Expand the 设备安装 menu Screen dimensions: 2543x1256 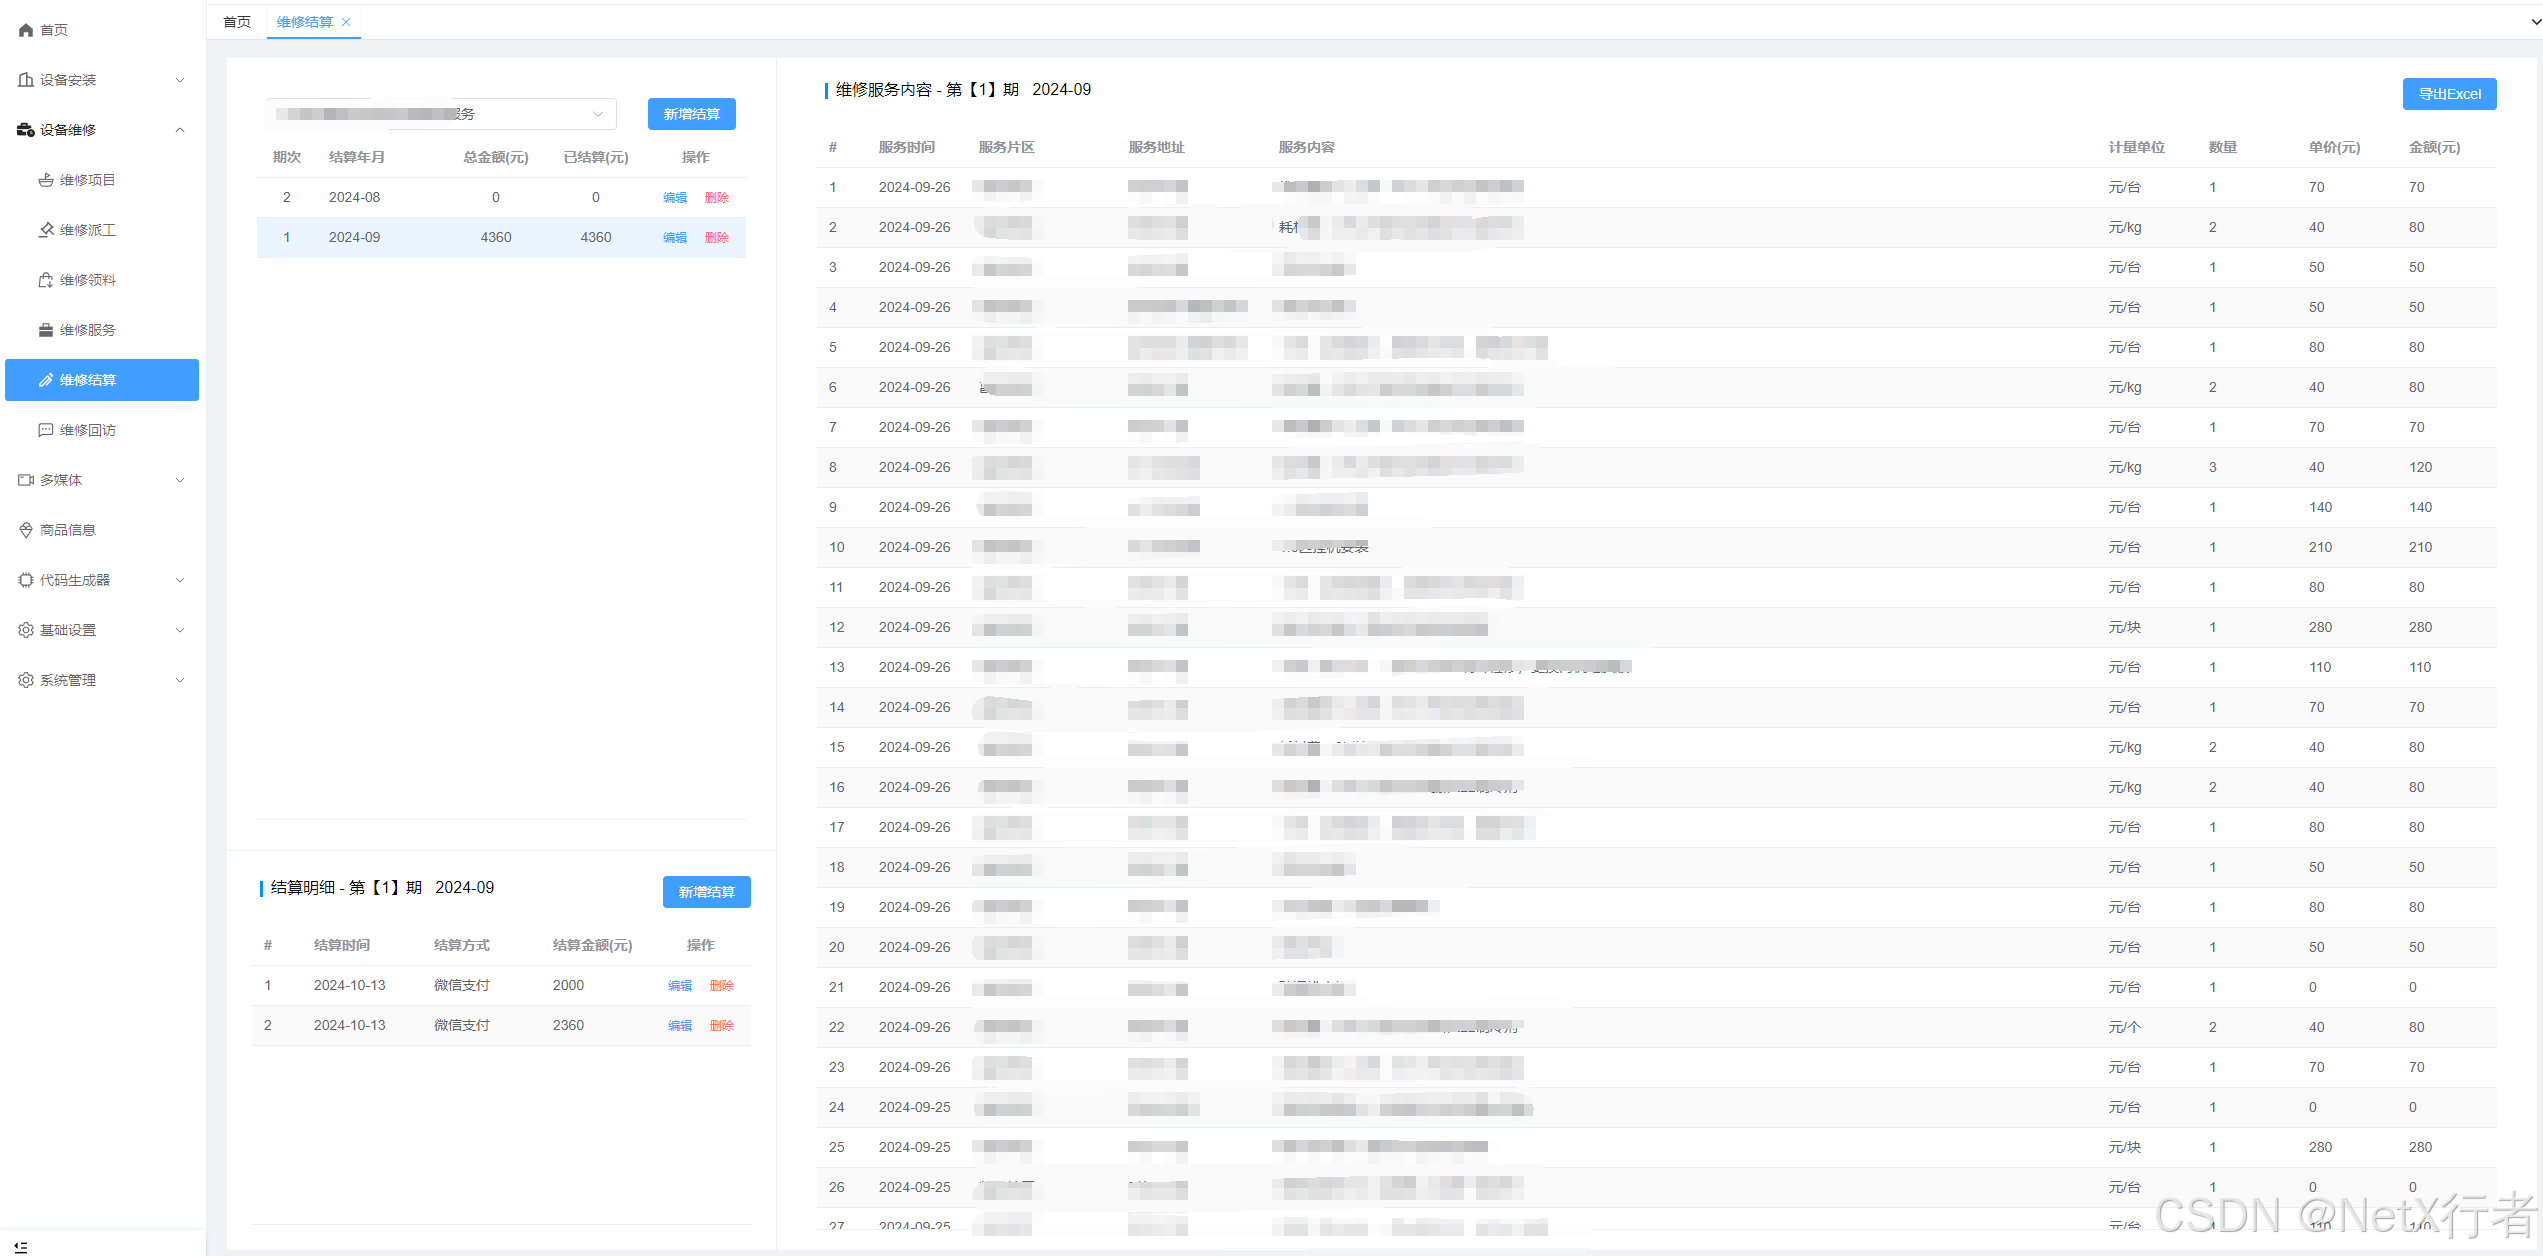click(180, 80)
